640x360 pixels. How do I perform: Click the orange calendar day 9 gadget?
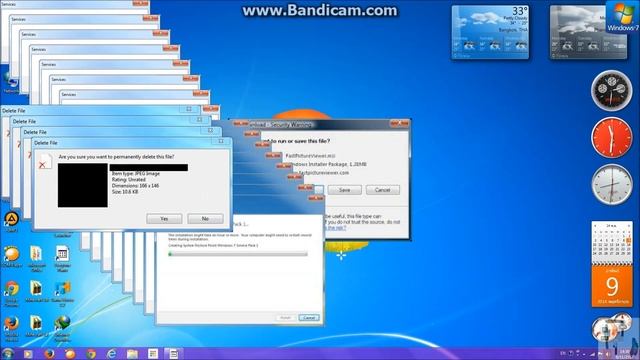612,286
